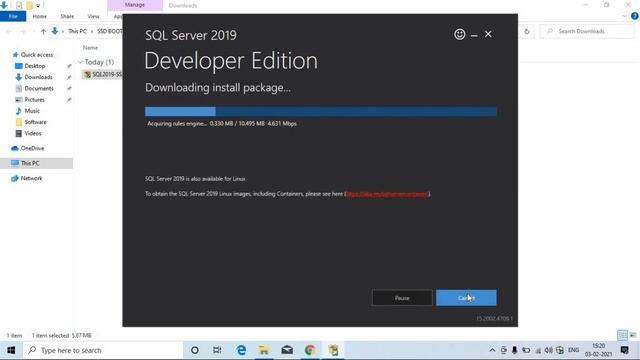Viewport: 640px width, 360px height.
Task: Show hidden system tray icons
Action: click(x=492, y=350)
